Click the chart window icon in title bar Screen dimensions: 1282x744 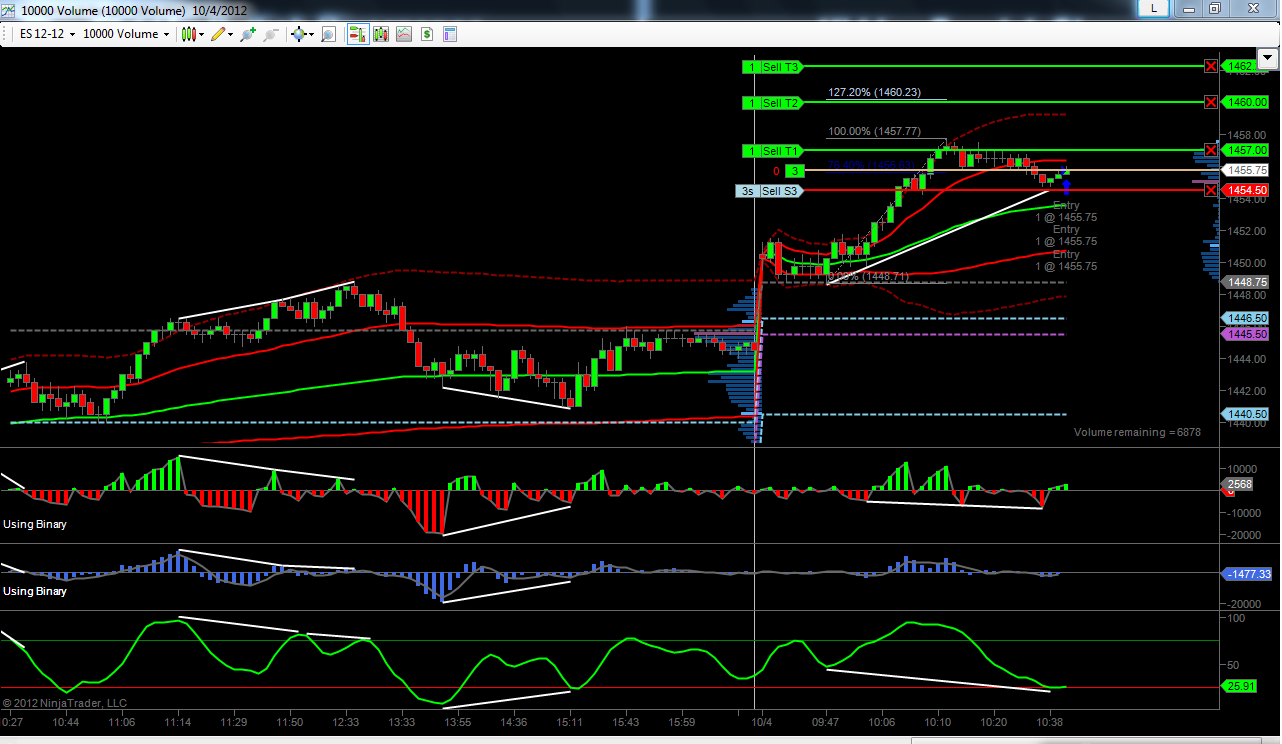pos(9,9)
